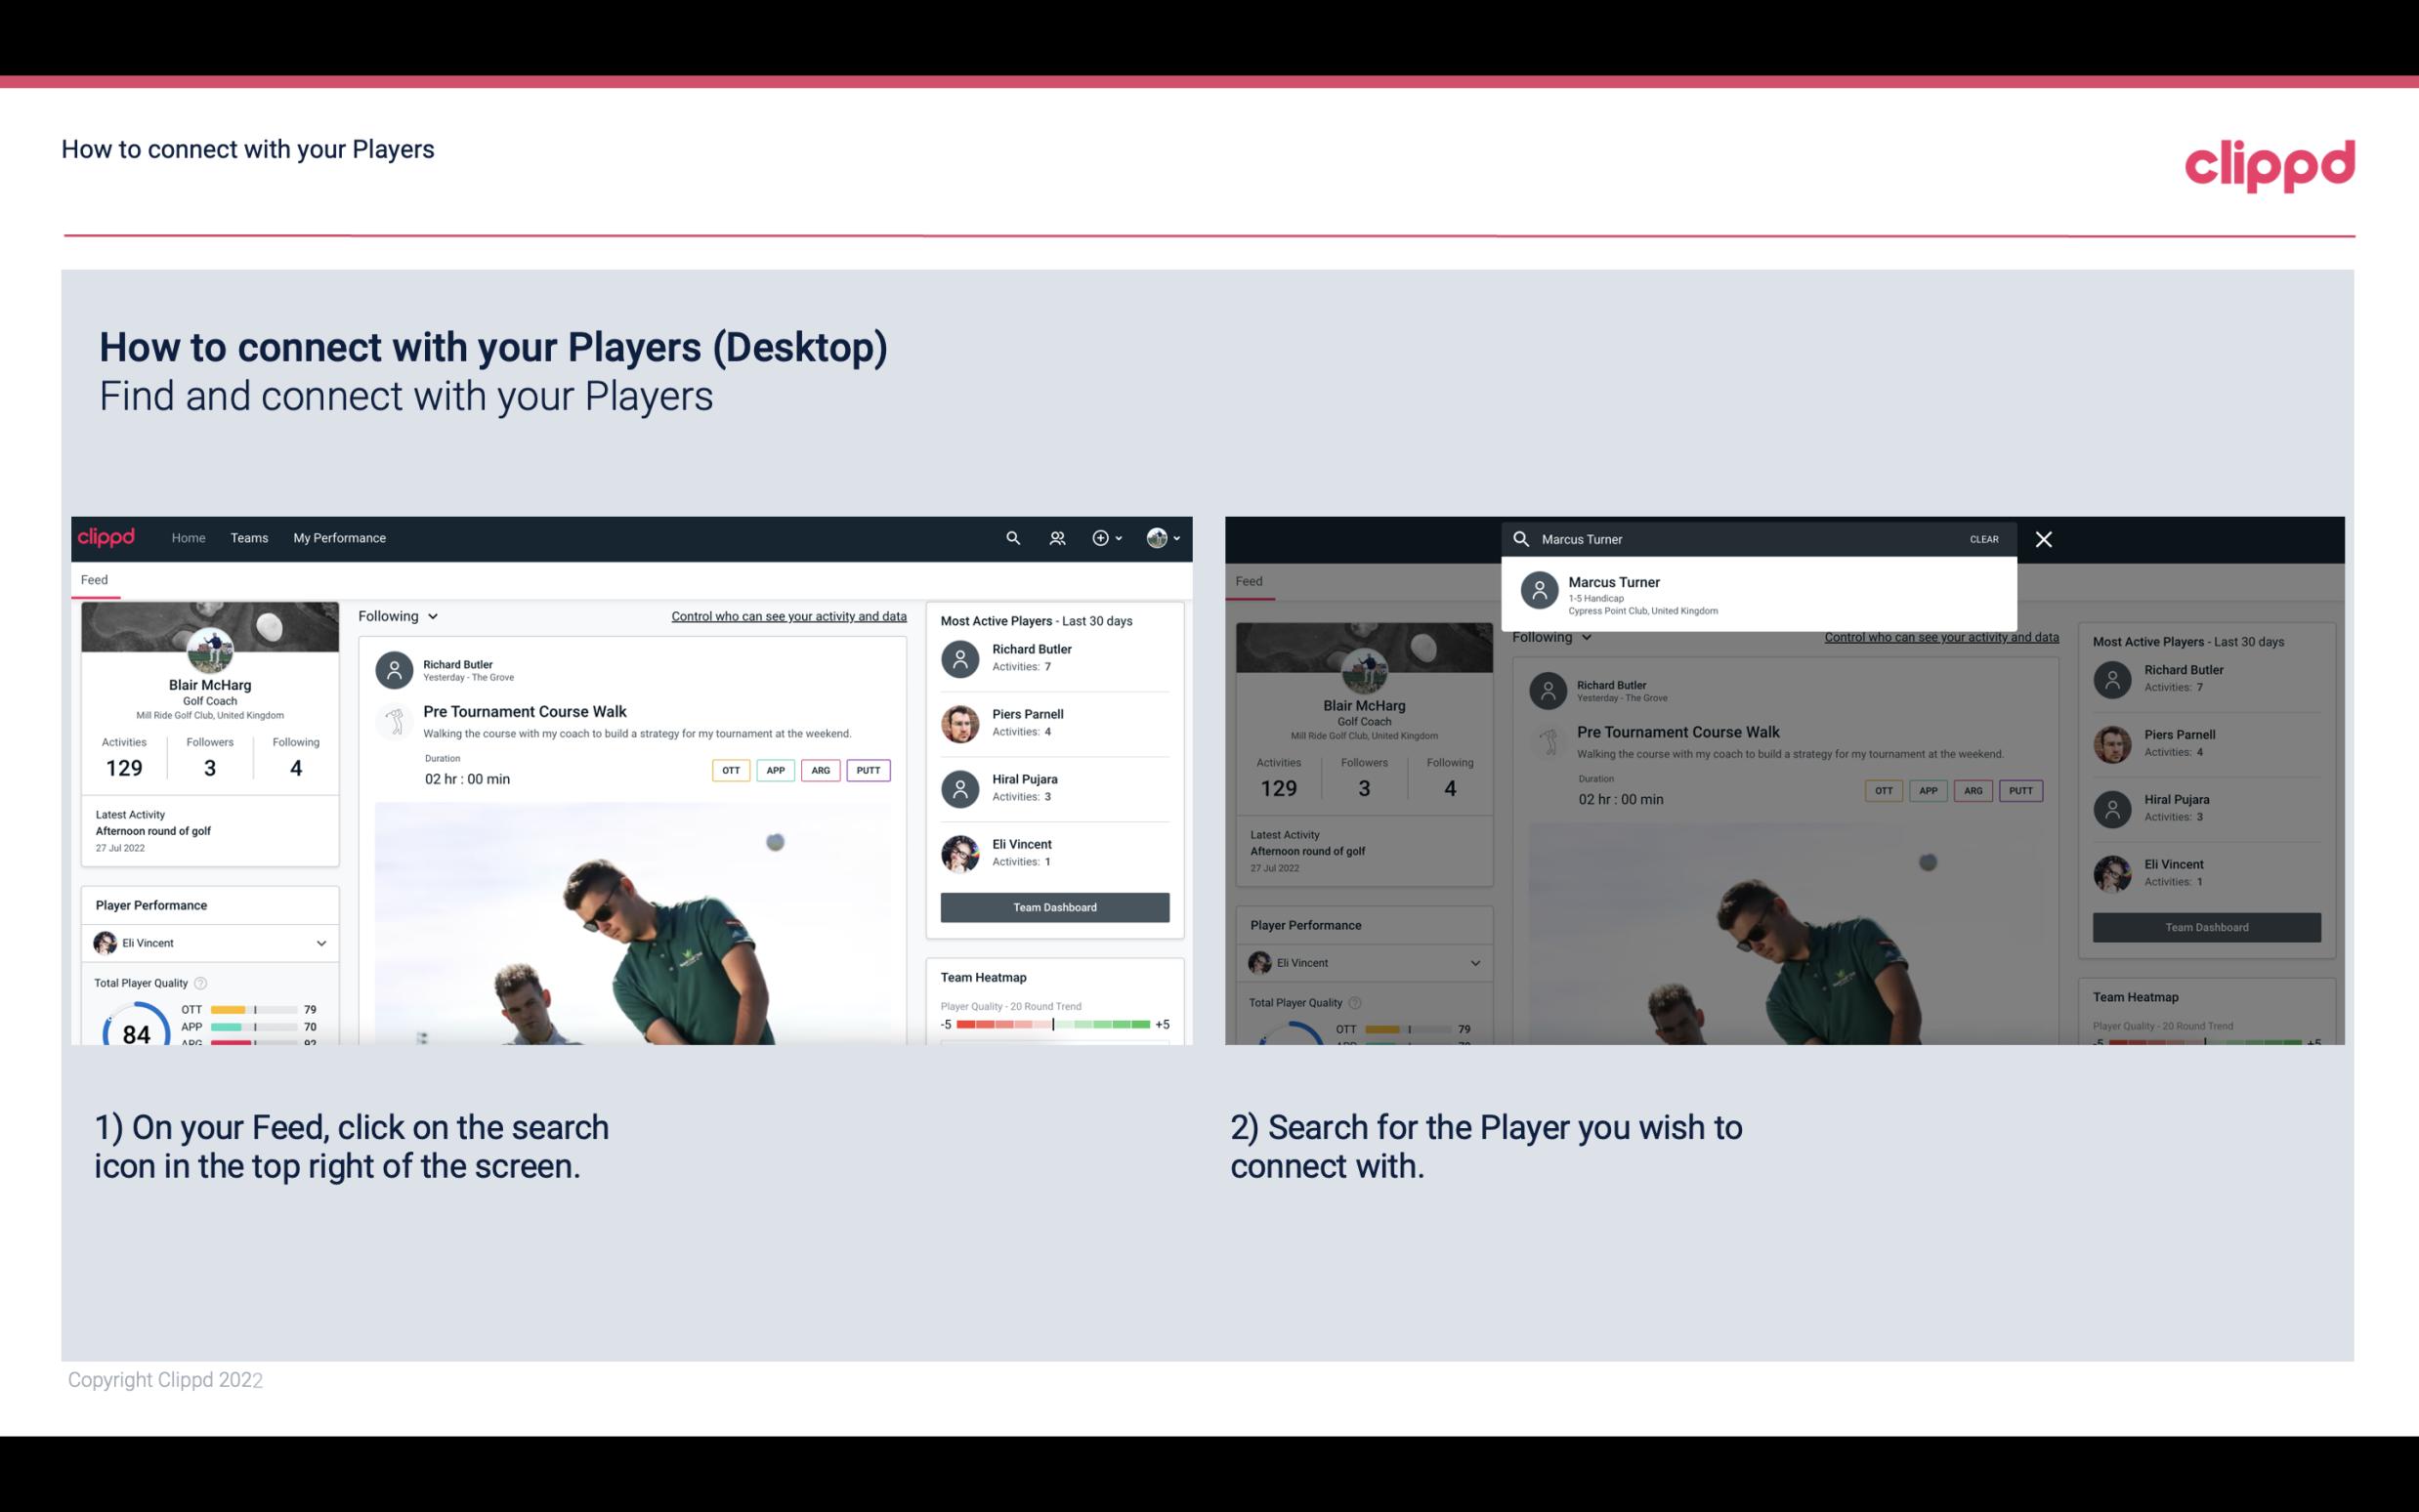Click the APP performance category icon
Screen dimensions: 2419x1512
(x=773, y=770)
